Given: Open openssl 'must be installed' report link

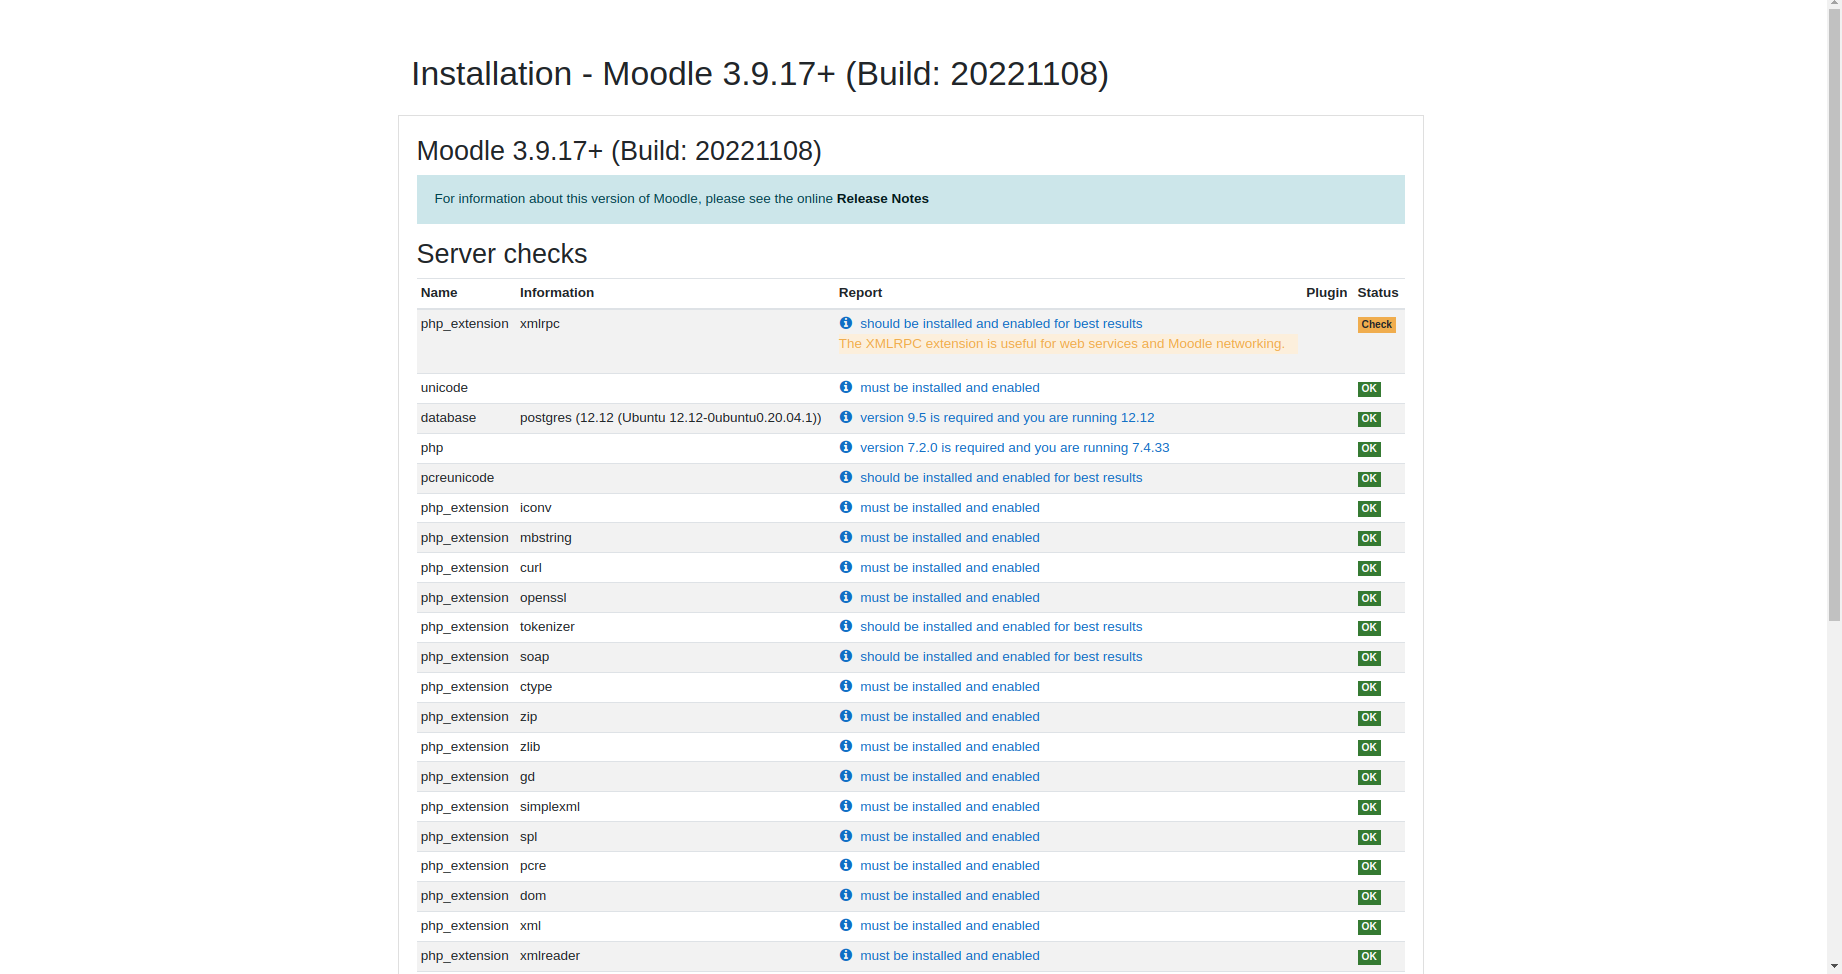Looking at the screenshot, I should [950, 598].
